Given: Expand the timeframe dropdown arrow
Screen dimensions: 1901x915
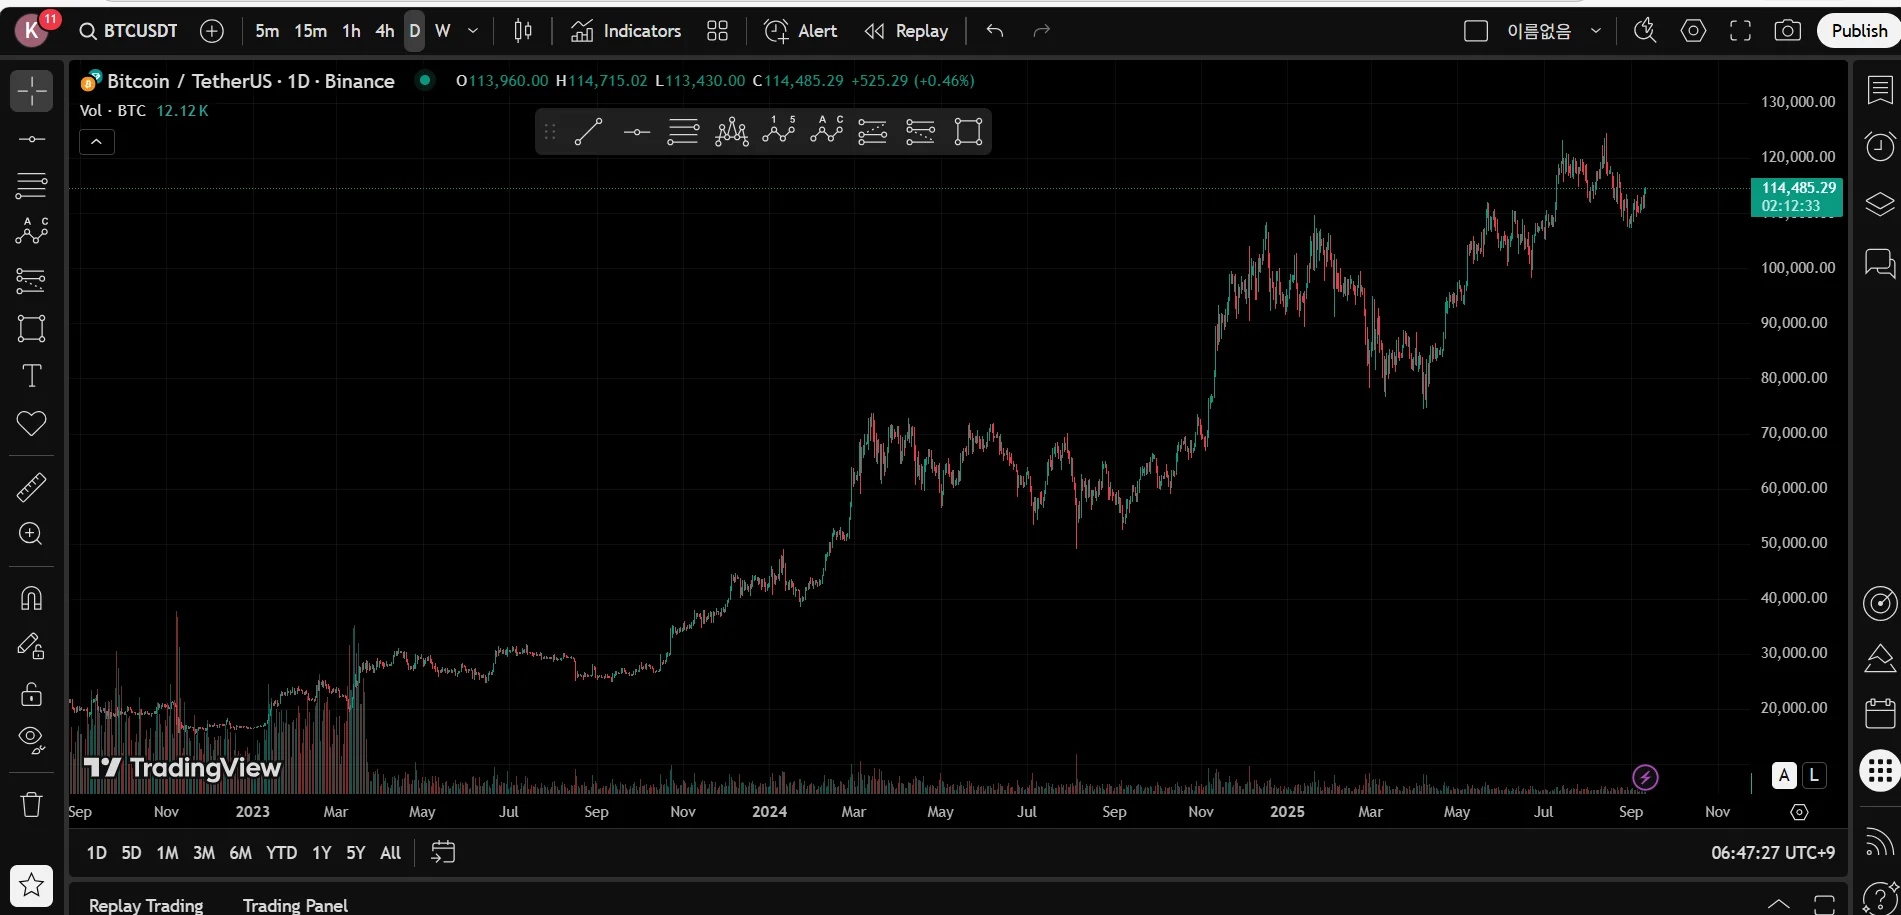Looking at the screenshot, I should click(x=473, y=31).
